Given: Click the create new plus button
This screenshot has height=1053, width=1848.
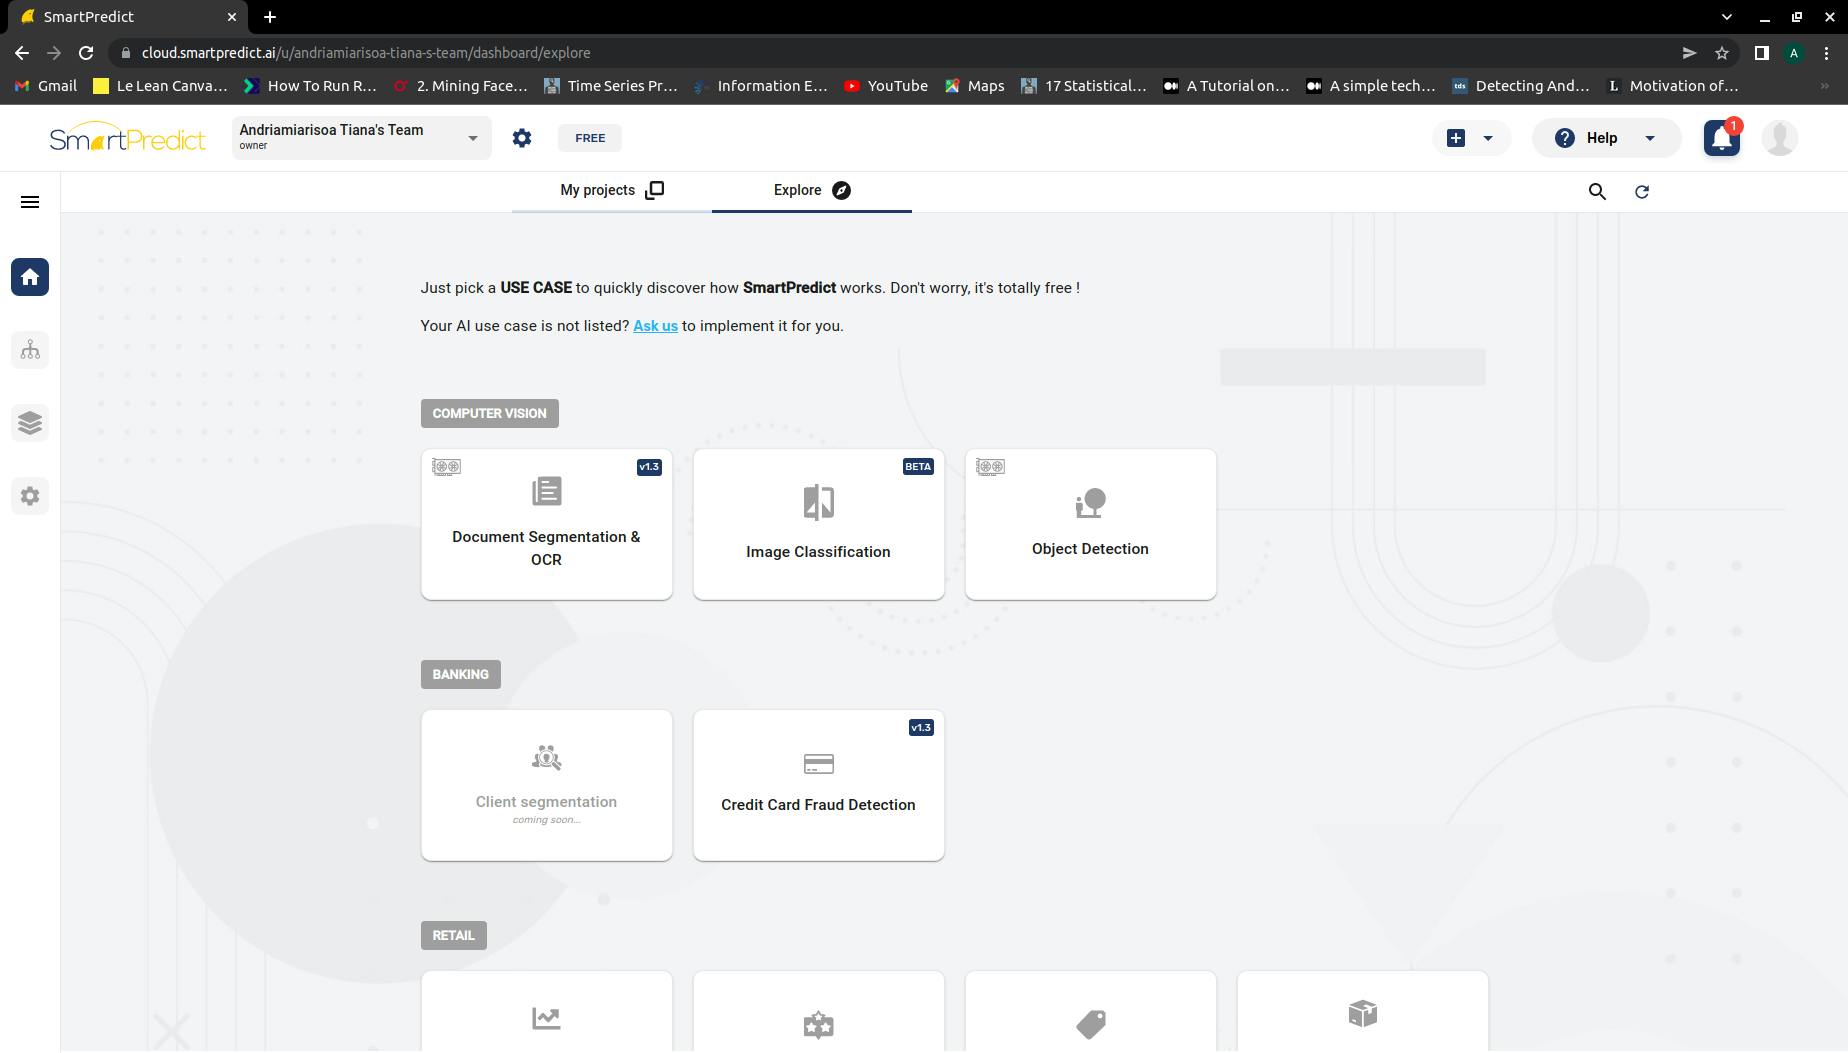Looking at the screenshot, I should (1456, 138).
